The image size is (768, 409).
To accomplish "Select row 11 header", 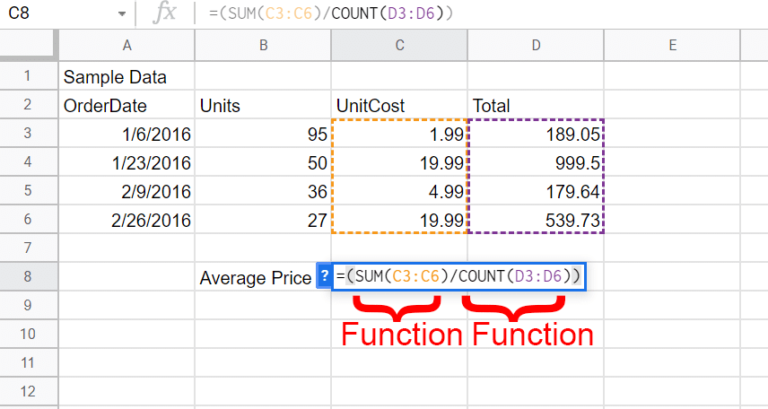I will click(x=28, y=362).
